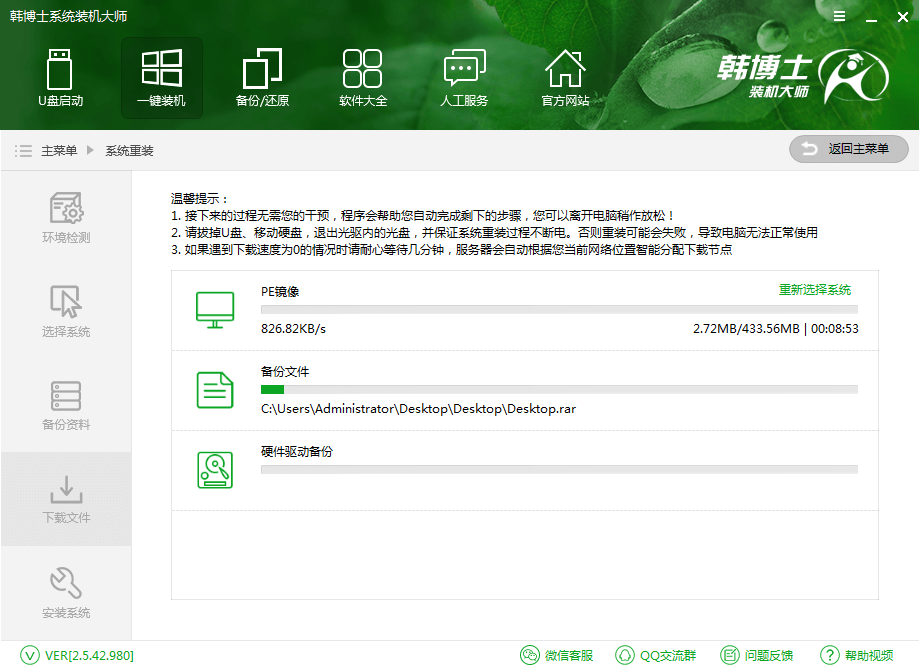Click download speed 826.82KB/s

[x=293, y=329]
